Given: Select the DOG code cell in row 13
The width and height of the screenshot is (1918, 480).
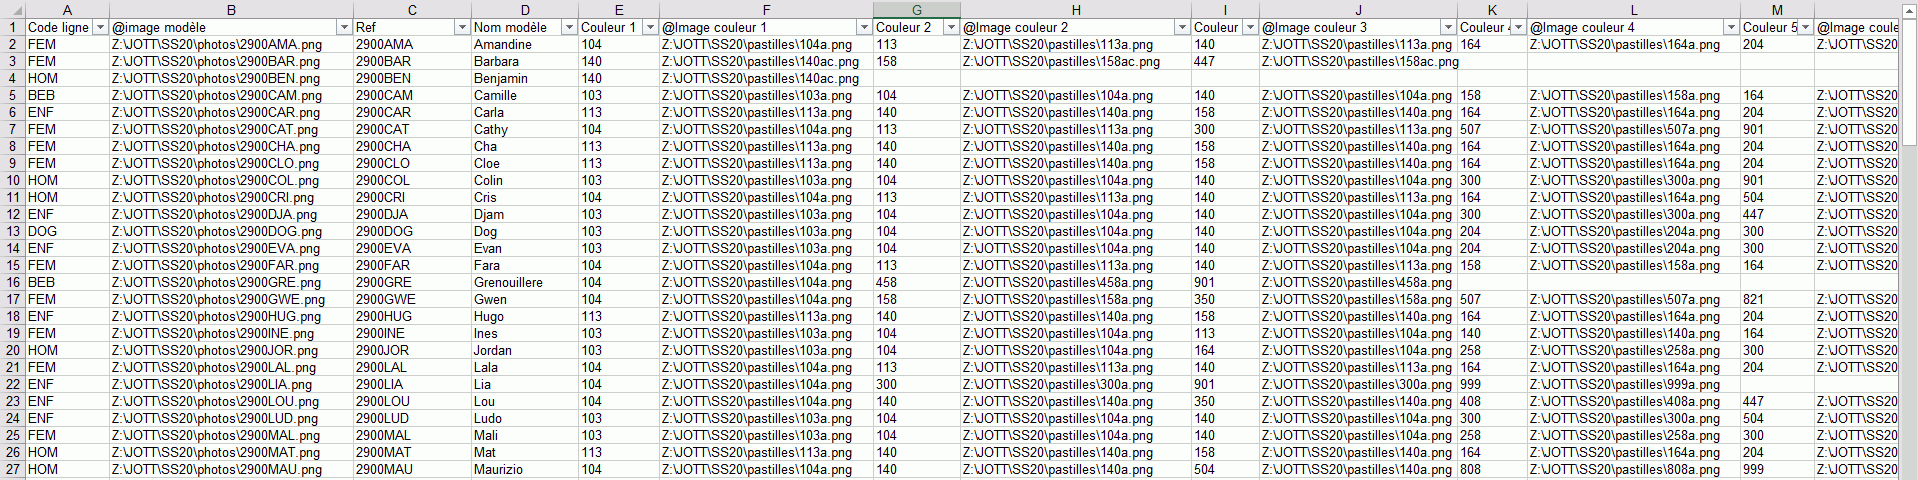Looking at the screenshot, I should (x=42, y=231).
